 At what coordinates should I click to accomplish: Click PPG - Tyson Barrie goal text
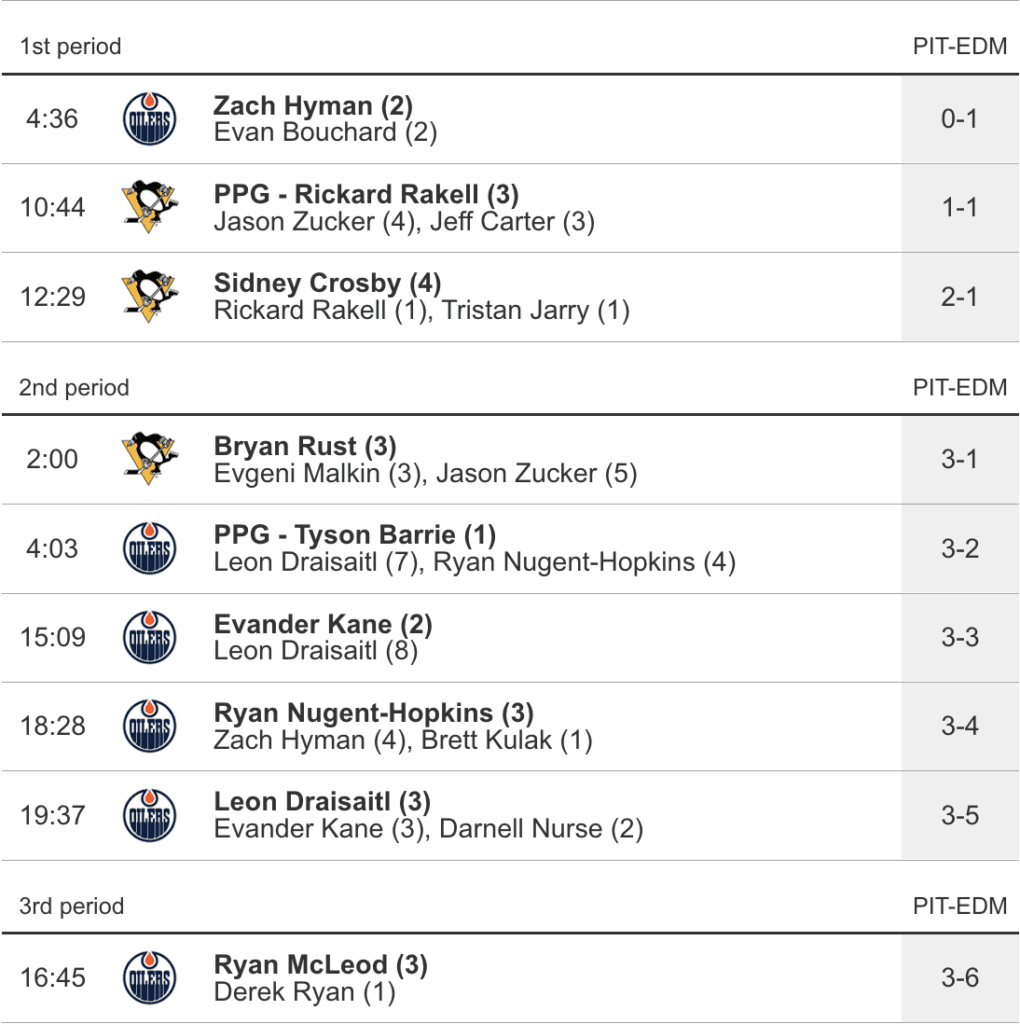click(355, 535)
